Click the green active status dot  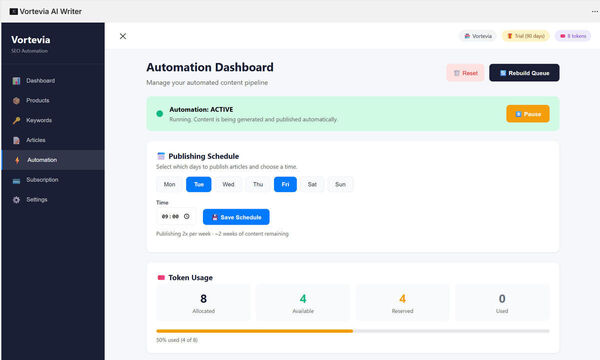pos(160,114)
